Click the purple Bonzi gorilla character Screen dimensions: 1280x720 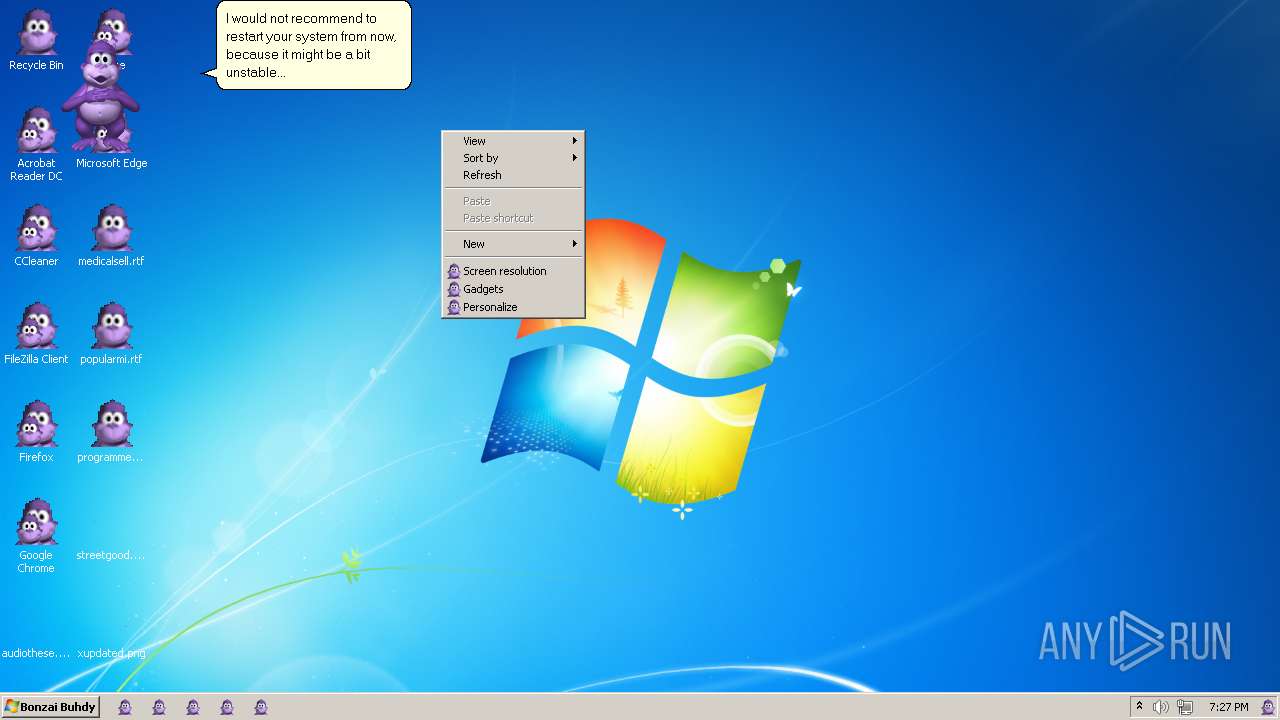pos(100,95)
